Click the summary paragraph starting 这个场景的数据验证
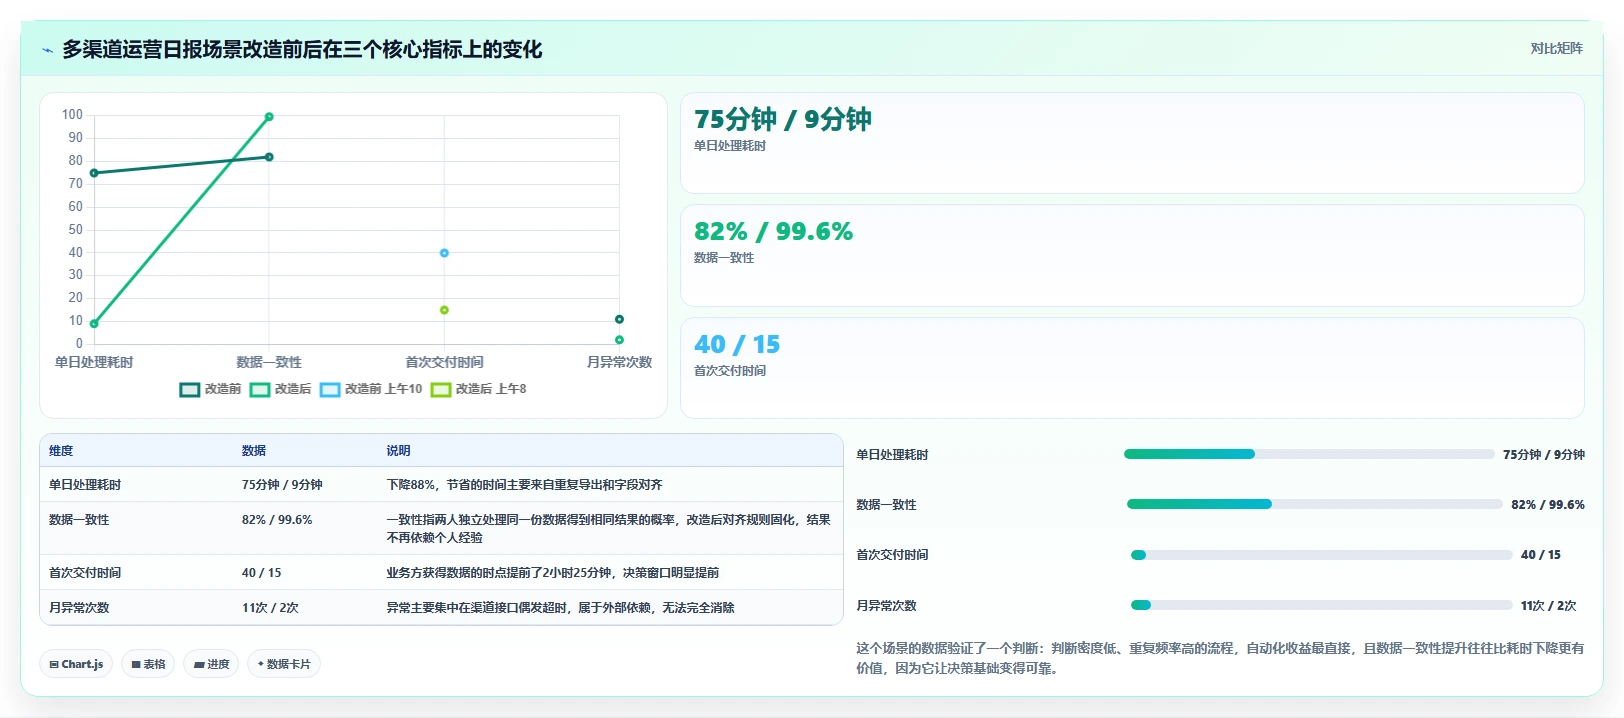Viewport: 1624px width, 718px height. point(1220,658)
